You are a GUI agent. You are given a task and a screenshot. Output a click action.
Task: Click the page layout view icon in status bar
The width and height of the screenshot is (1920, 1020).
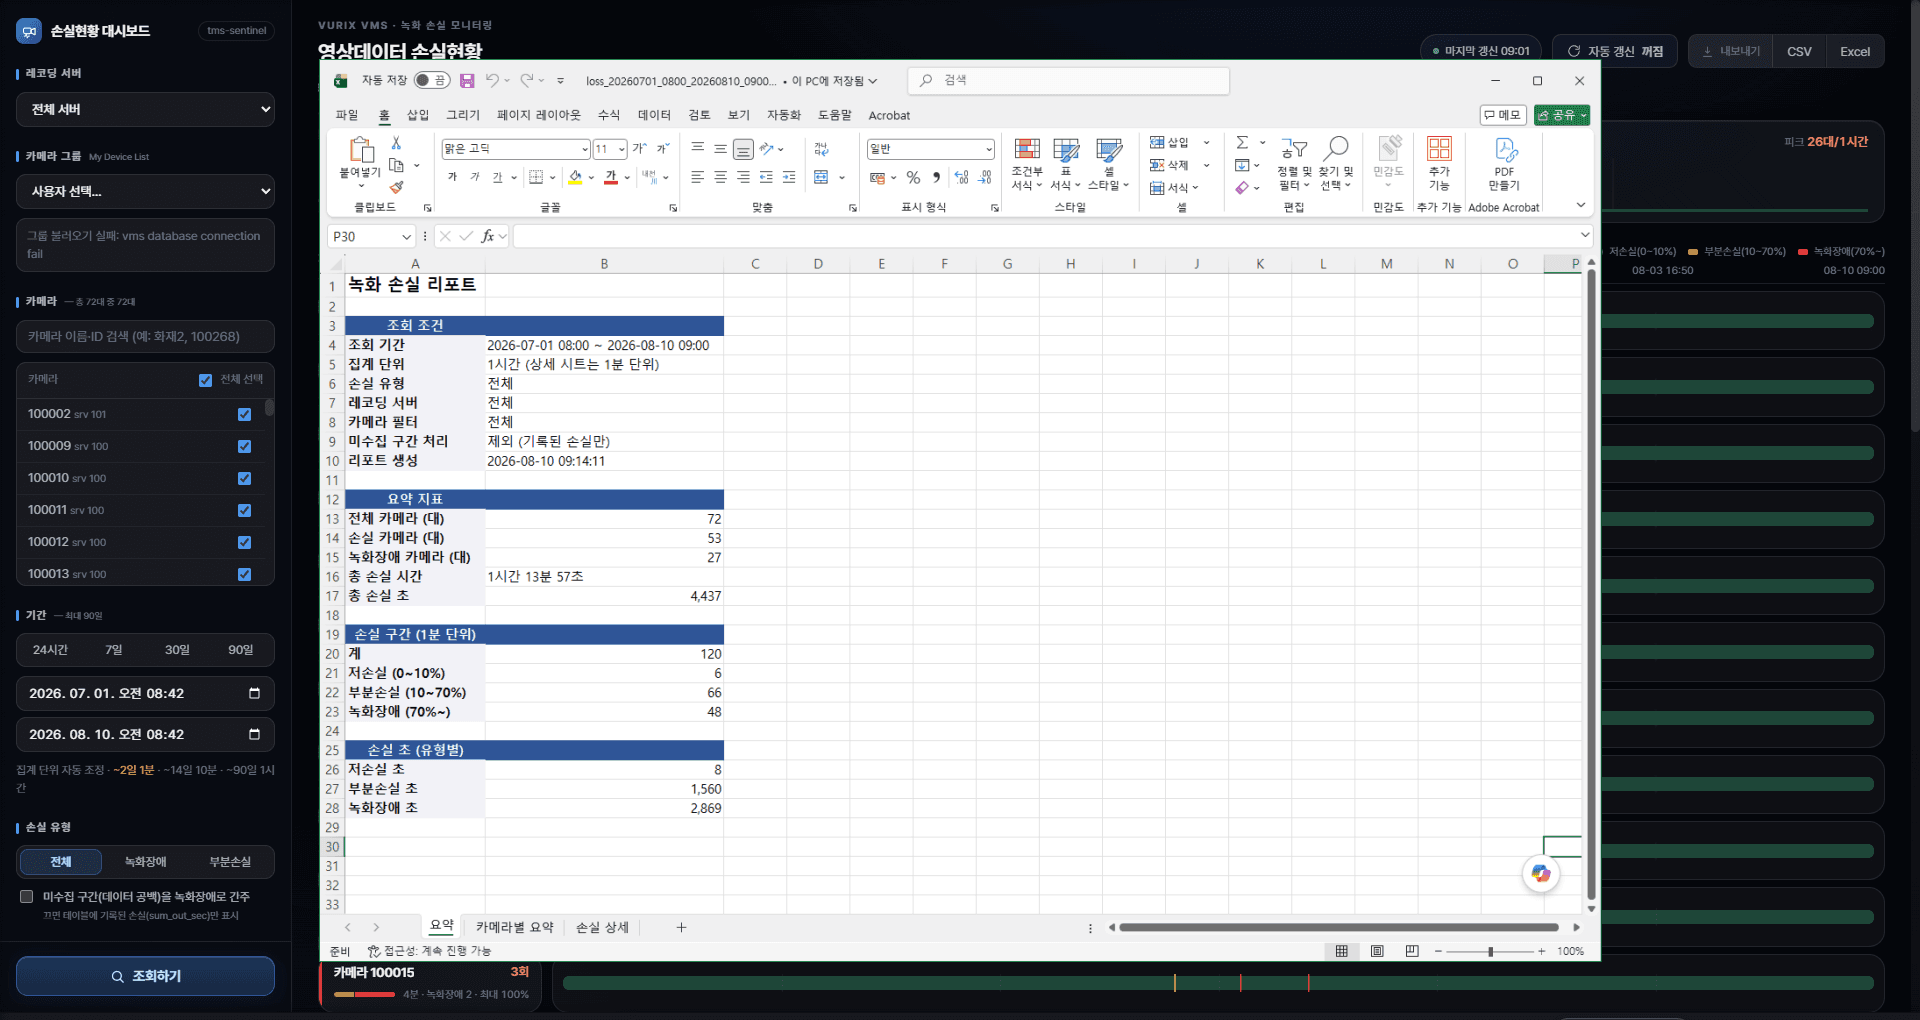[x=1377, y=951]
